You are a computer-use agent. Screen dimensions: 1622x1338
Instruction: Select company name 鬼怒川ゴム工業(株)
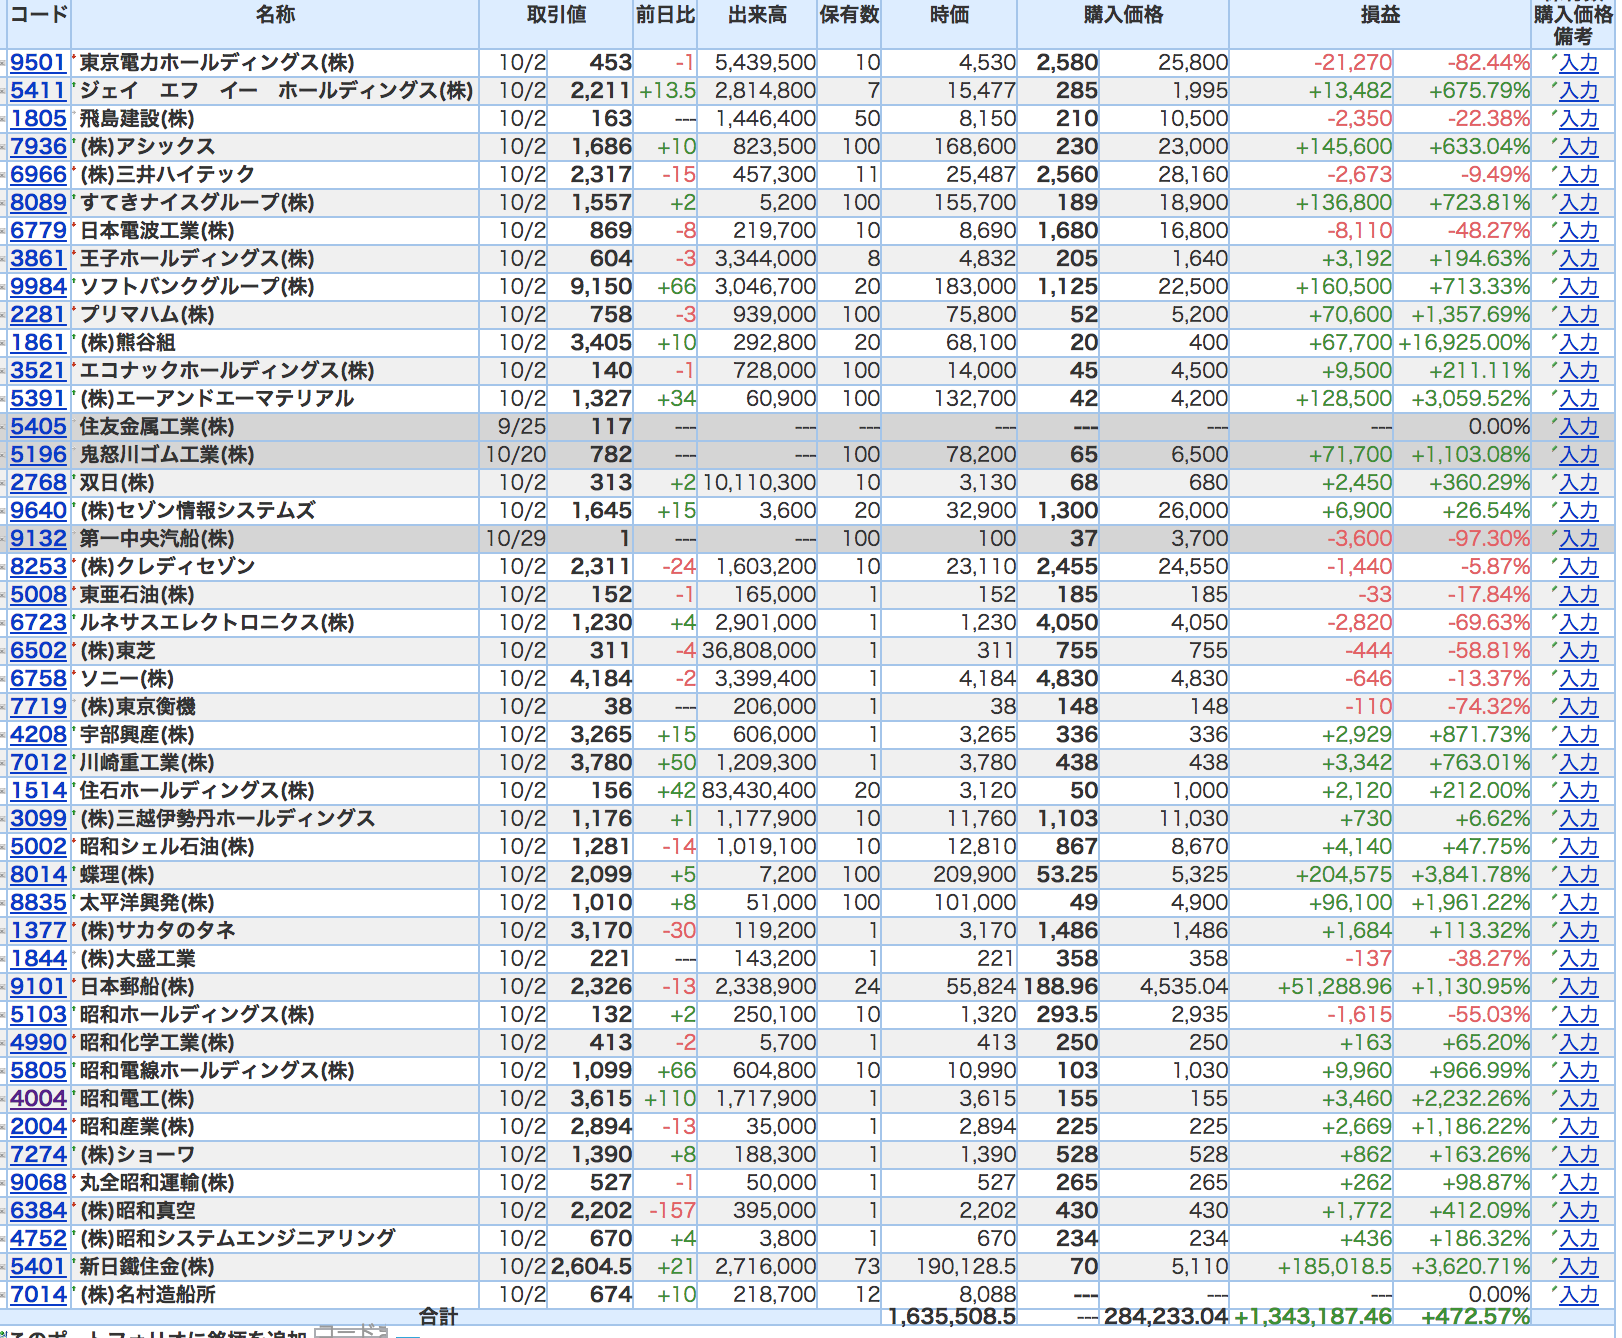(x=167, y=454)
